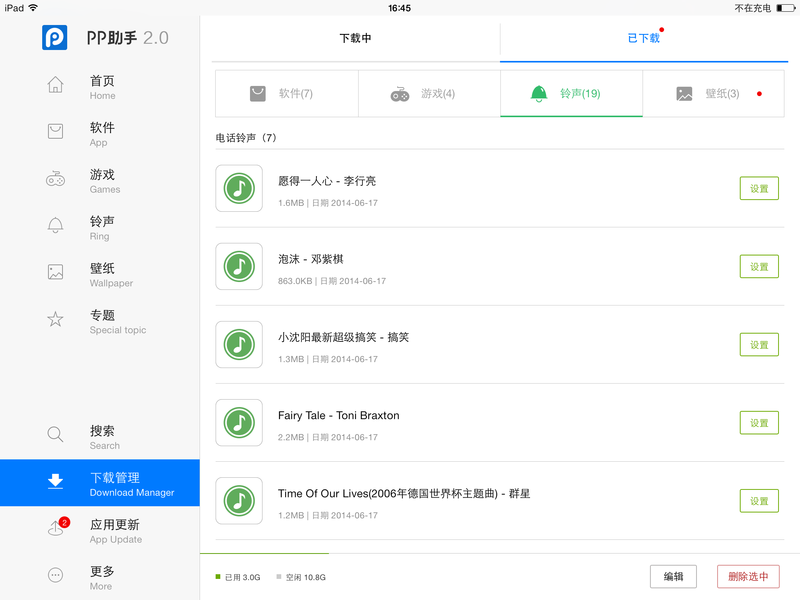
Task: Click the storage usage progress bar
Action: (500, 553)
